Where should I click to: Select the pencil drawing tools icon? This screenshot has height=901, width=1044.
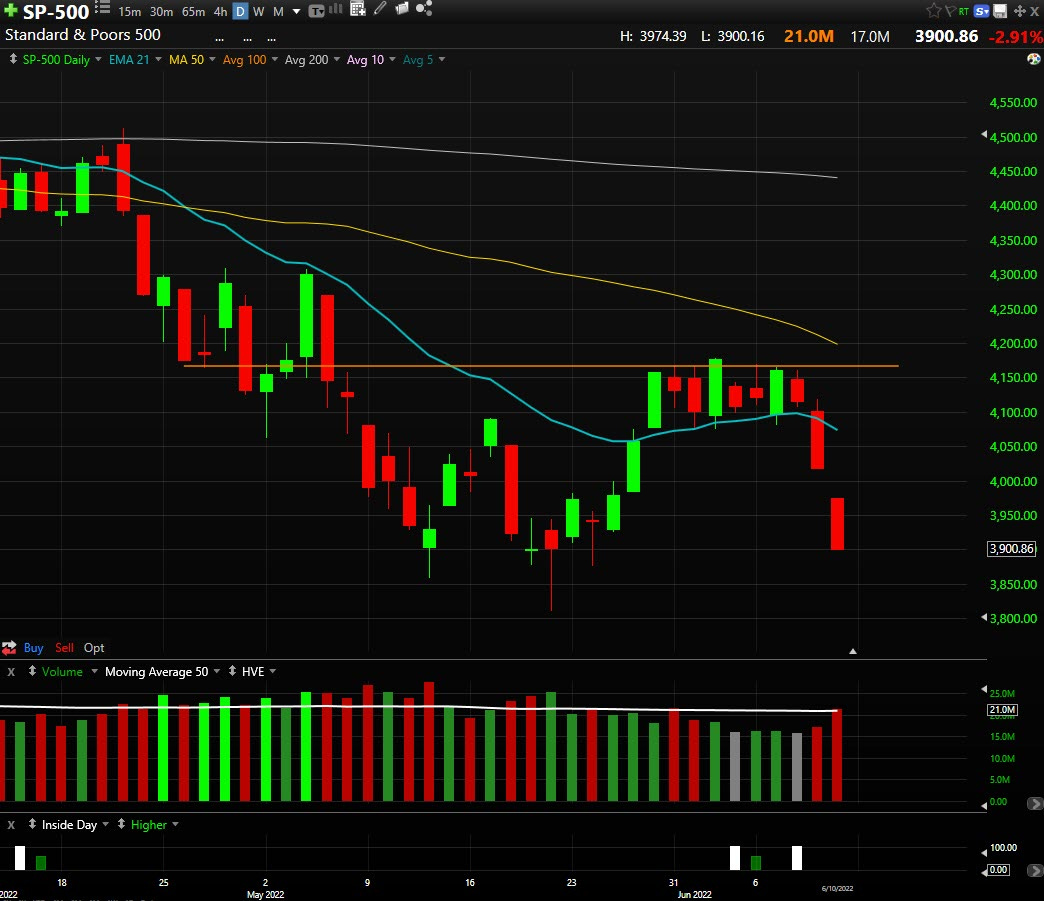click(380, 8)
